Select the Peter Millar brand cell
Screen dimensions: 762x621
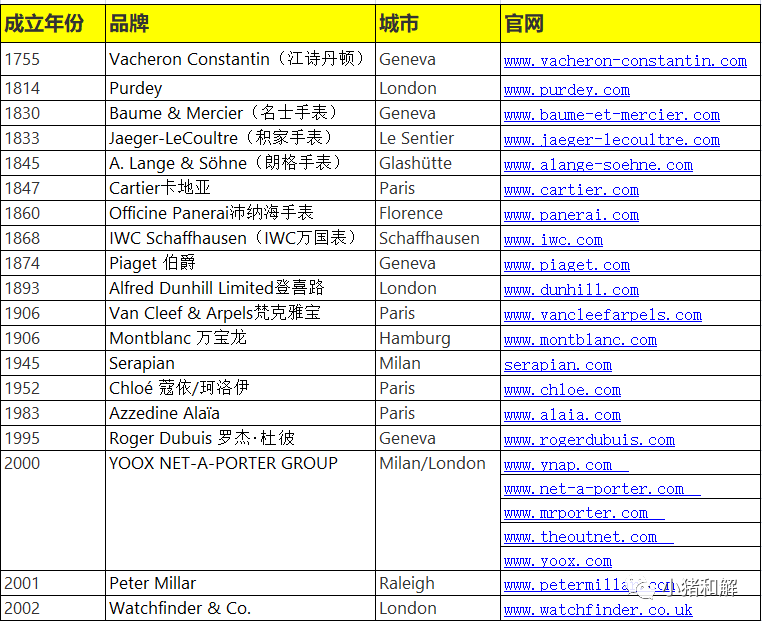coord(241,583)
